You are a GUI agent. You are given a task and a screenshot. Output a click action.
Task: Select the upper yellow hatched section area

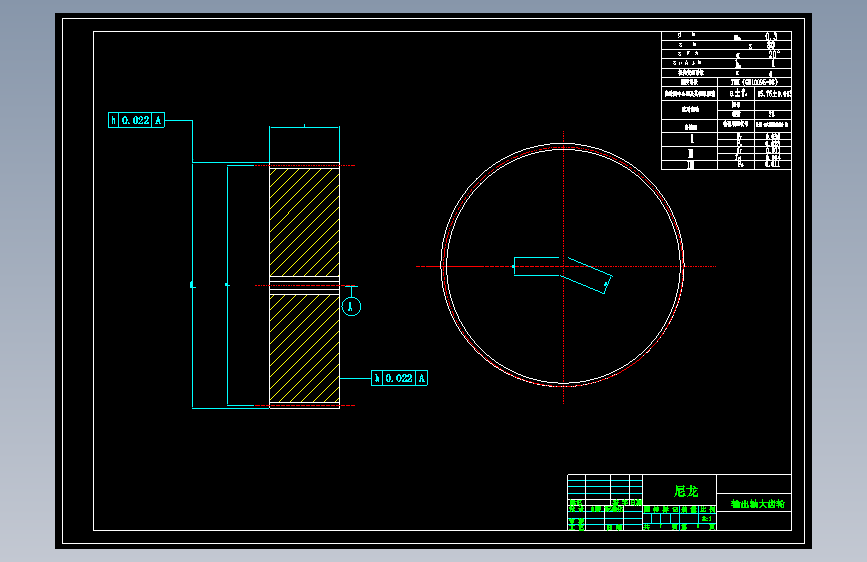click(x=305, y=222)
